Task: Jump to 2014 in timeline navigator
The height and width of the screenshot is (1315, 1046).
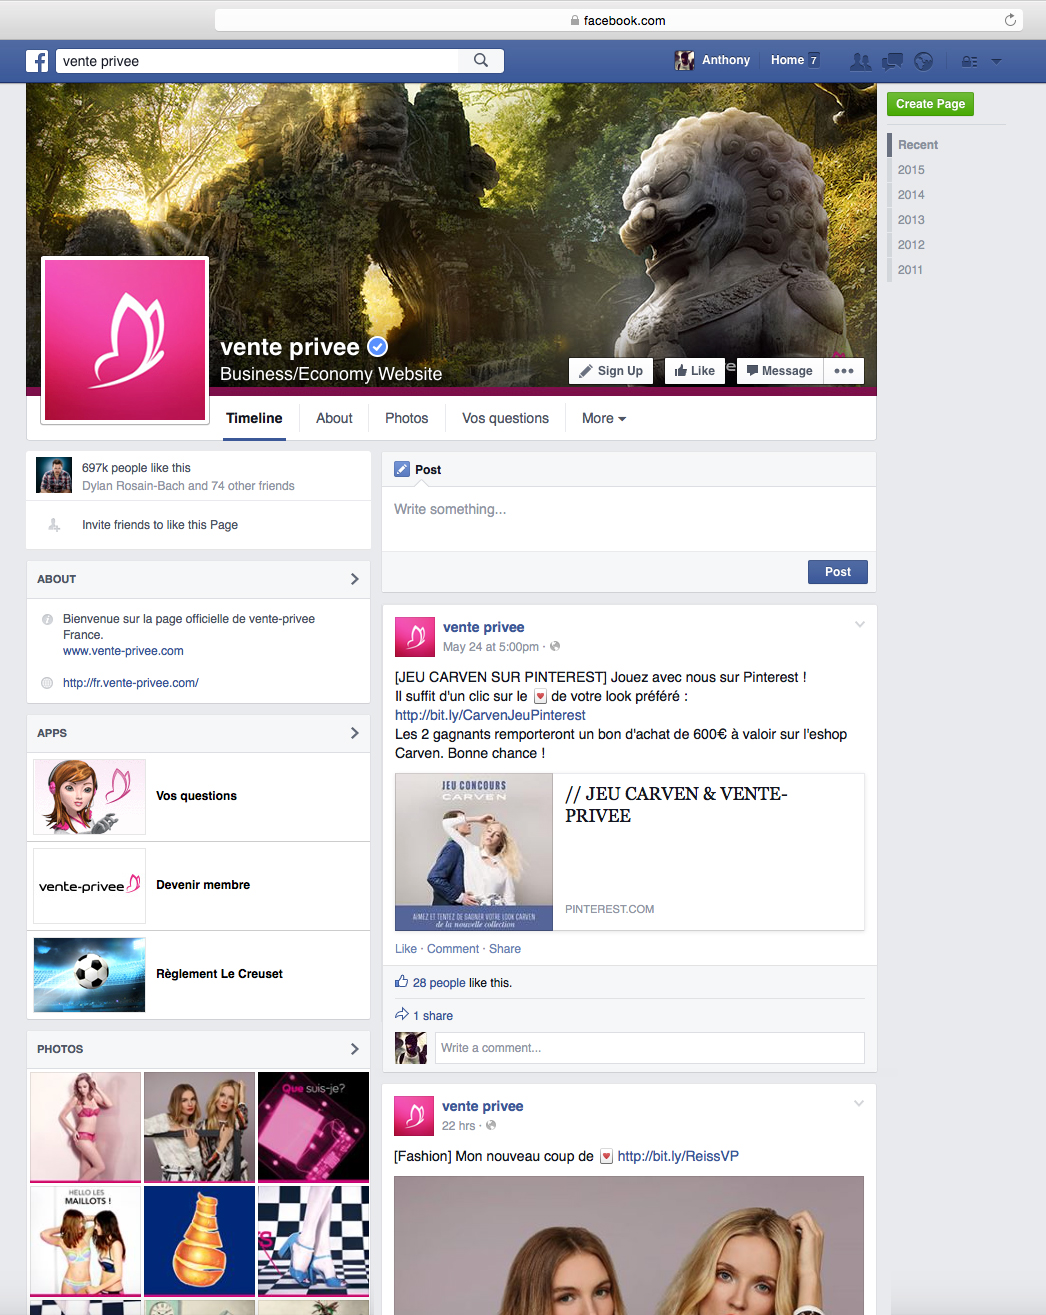Action: (911, 195)
